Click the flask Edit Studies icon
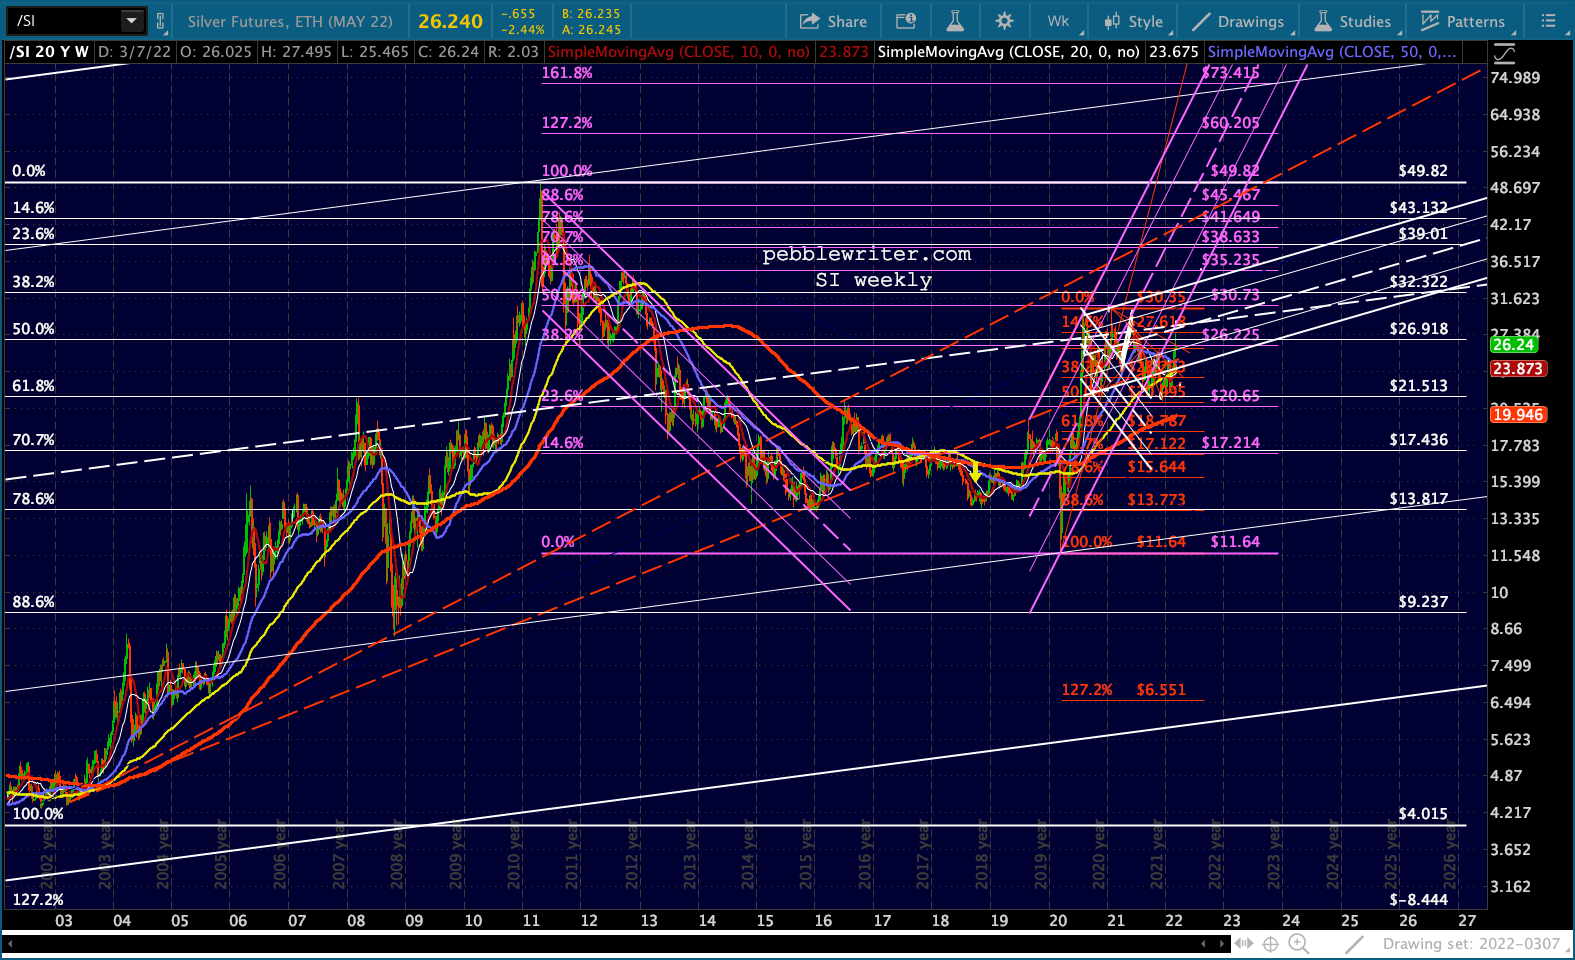Screen dimensions: 1575x960 tap(955, 21)
